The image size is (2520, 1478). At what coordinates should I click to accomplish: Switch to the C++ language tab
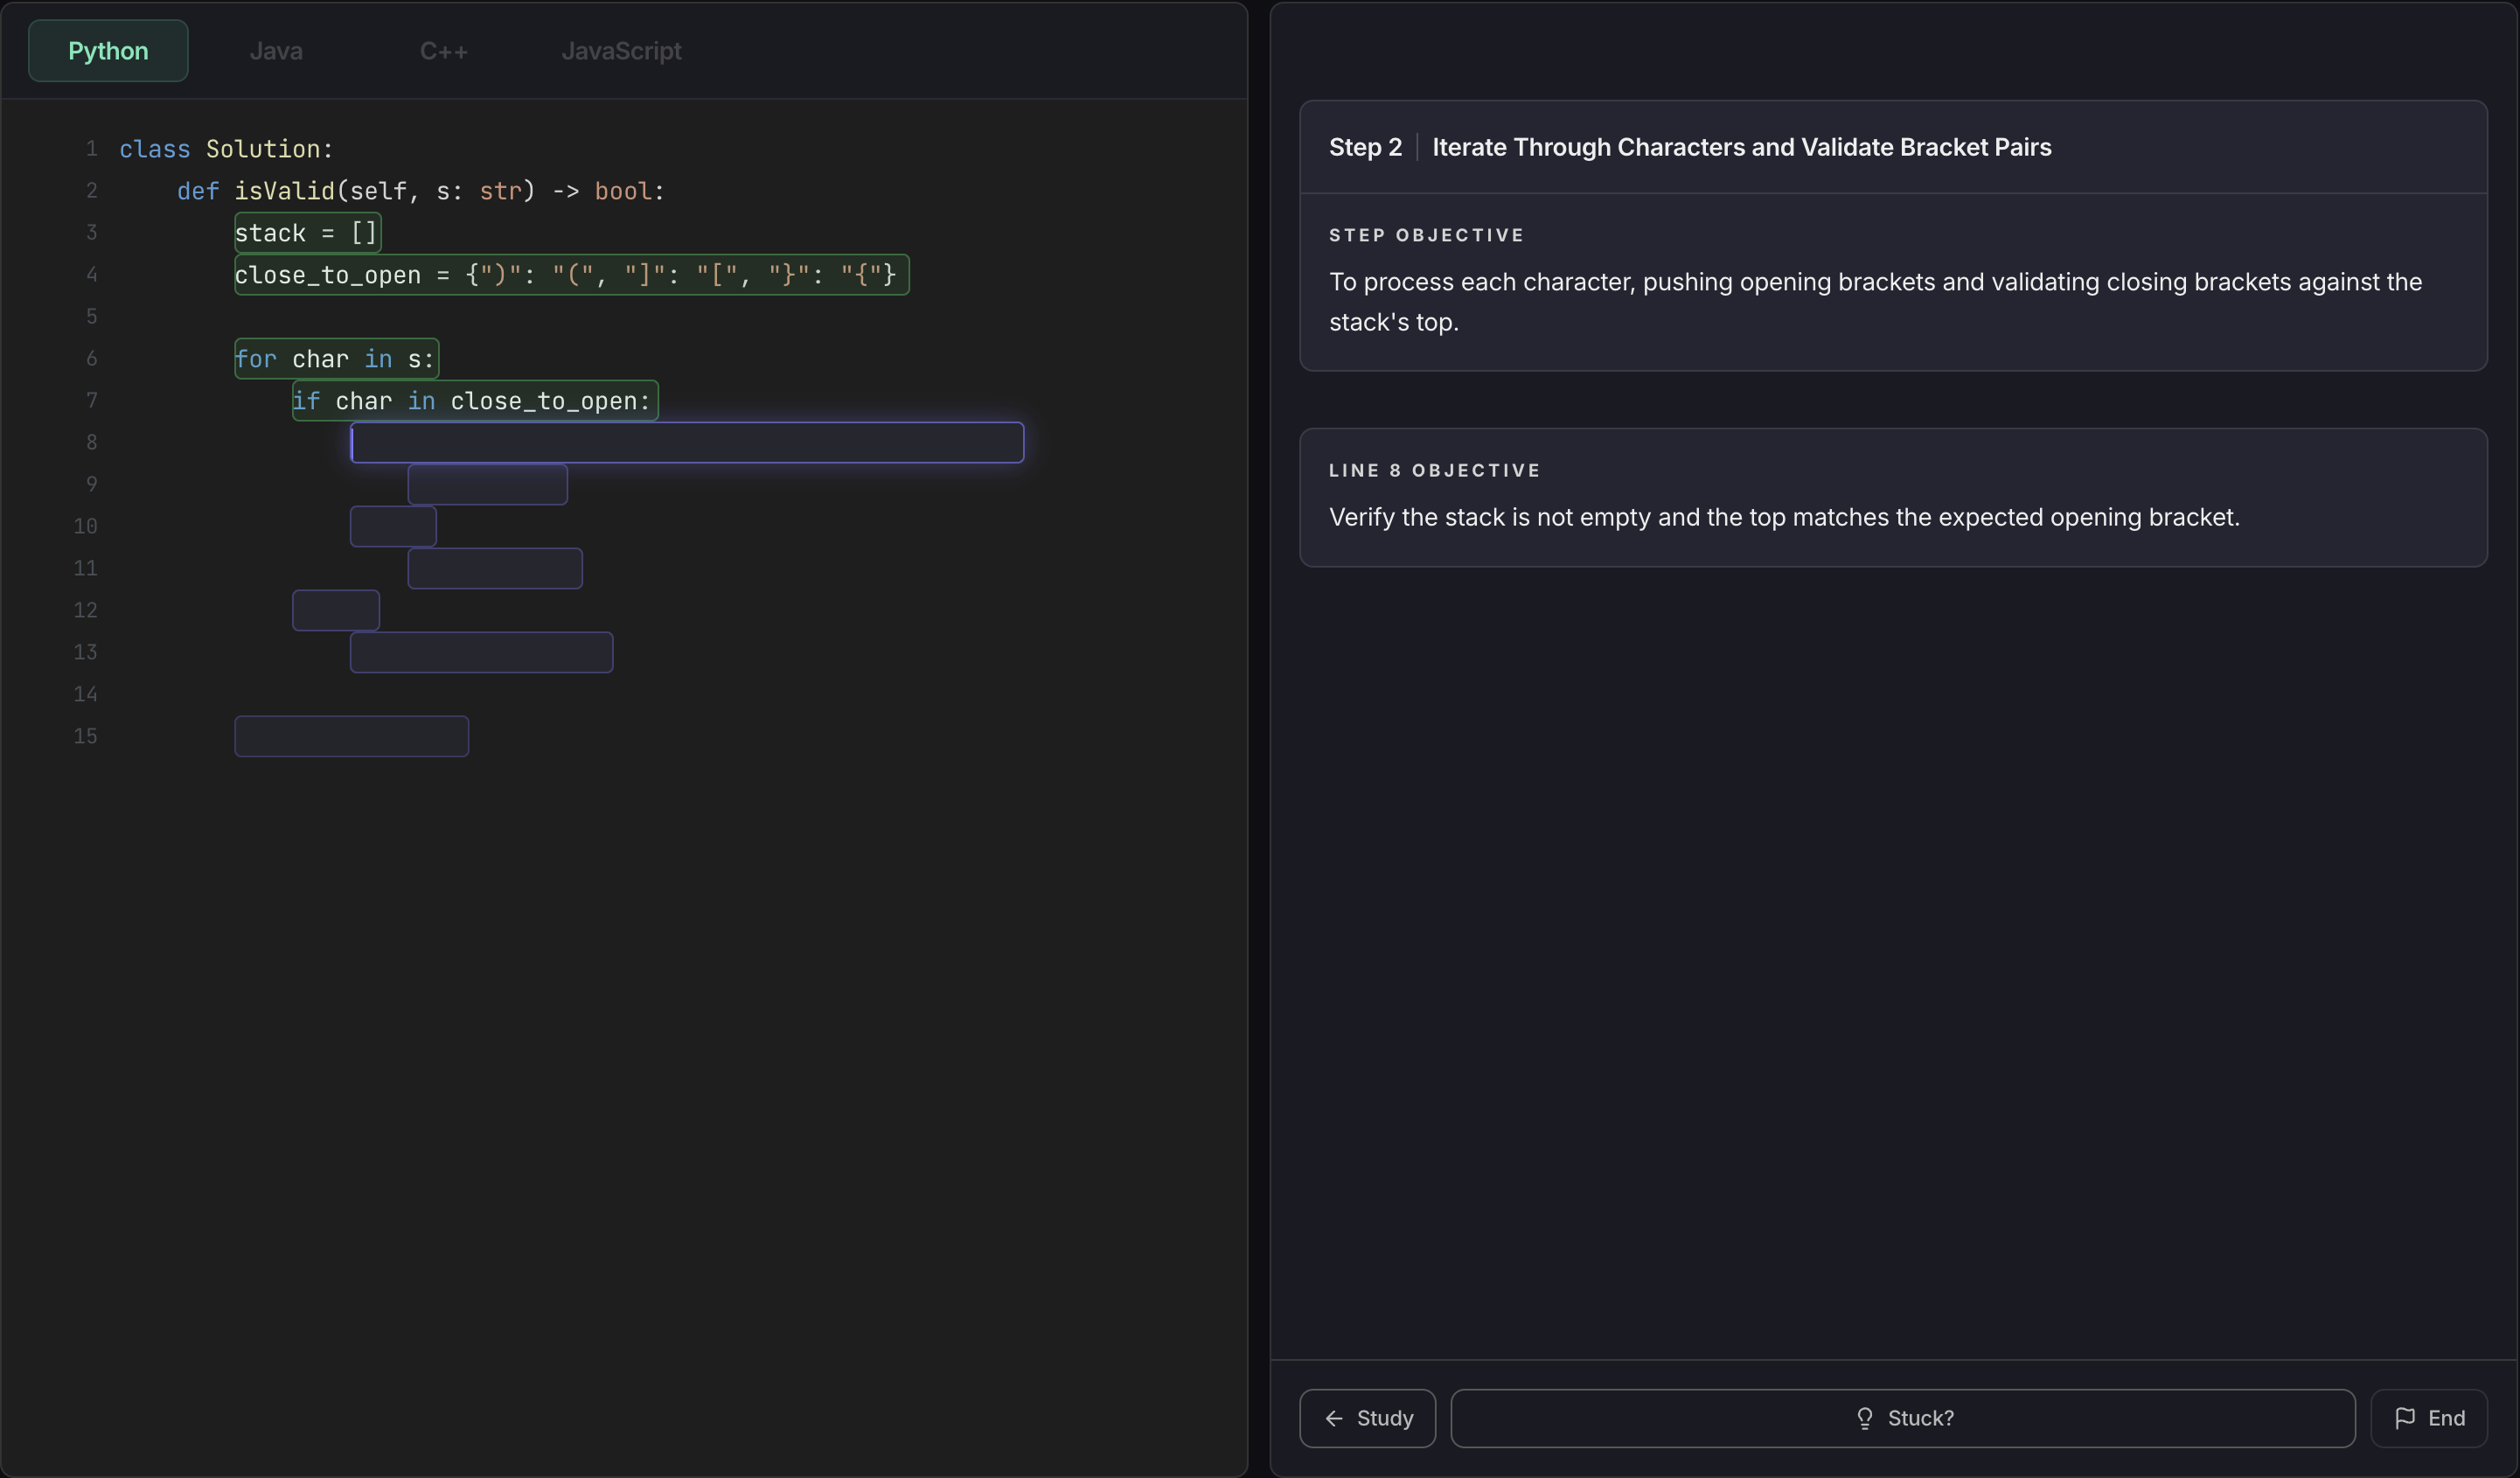[x=443, y=50]
